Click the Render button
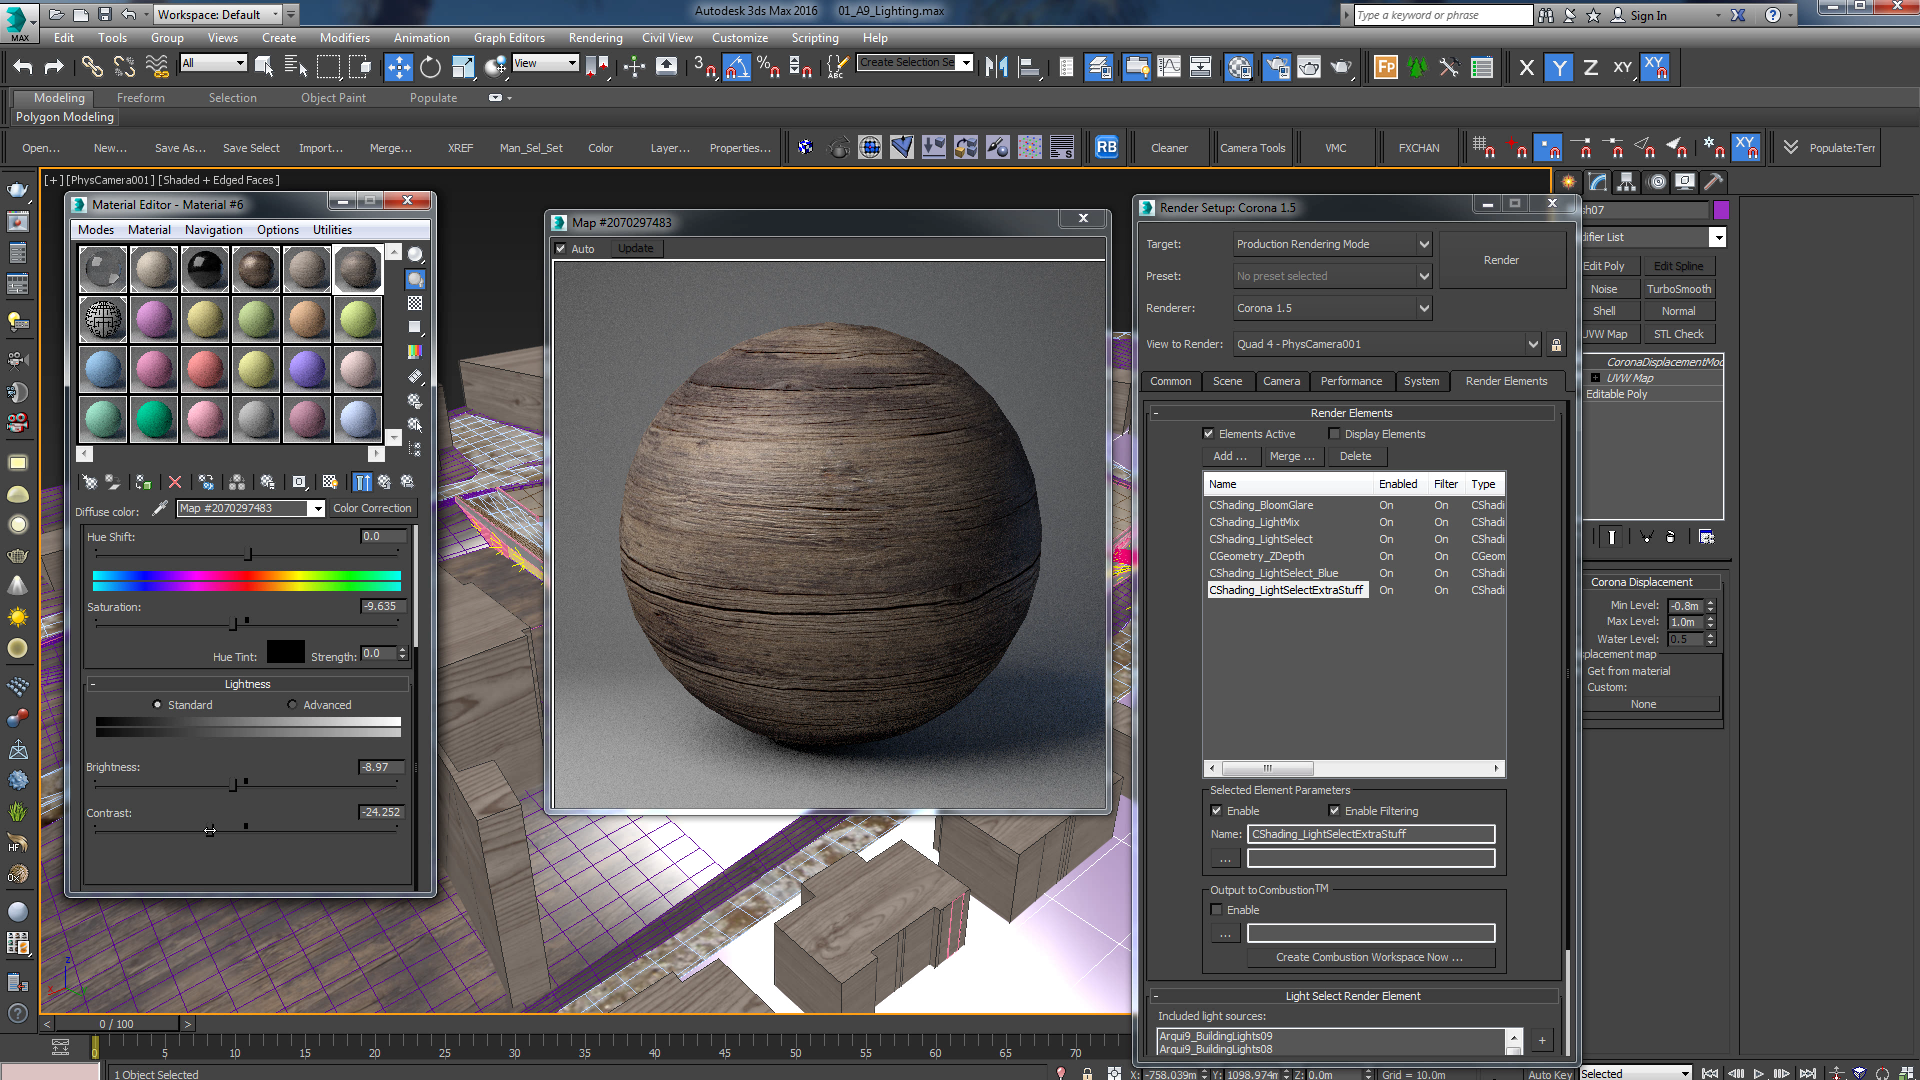The image size is (1920, 1080). [x=1501, y=260]
